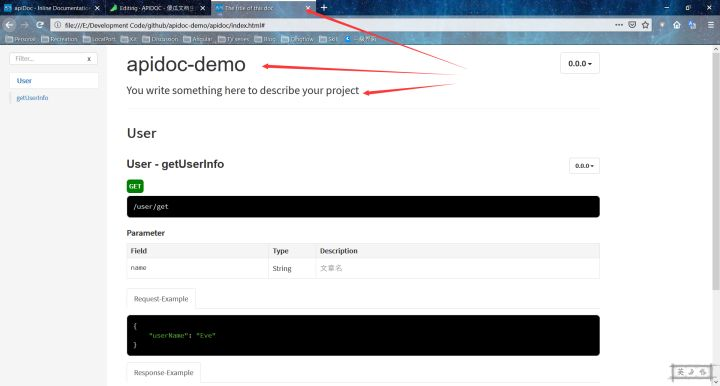This screenshot has height=386, width=720.
Task: Close the 'apiDoc - Inline Documentation' tab
Action: tap(97, 8)
